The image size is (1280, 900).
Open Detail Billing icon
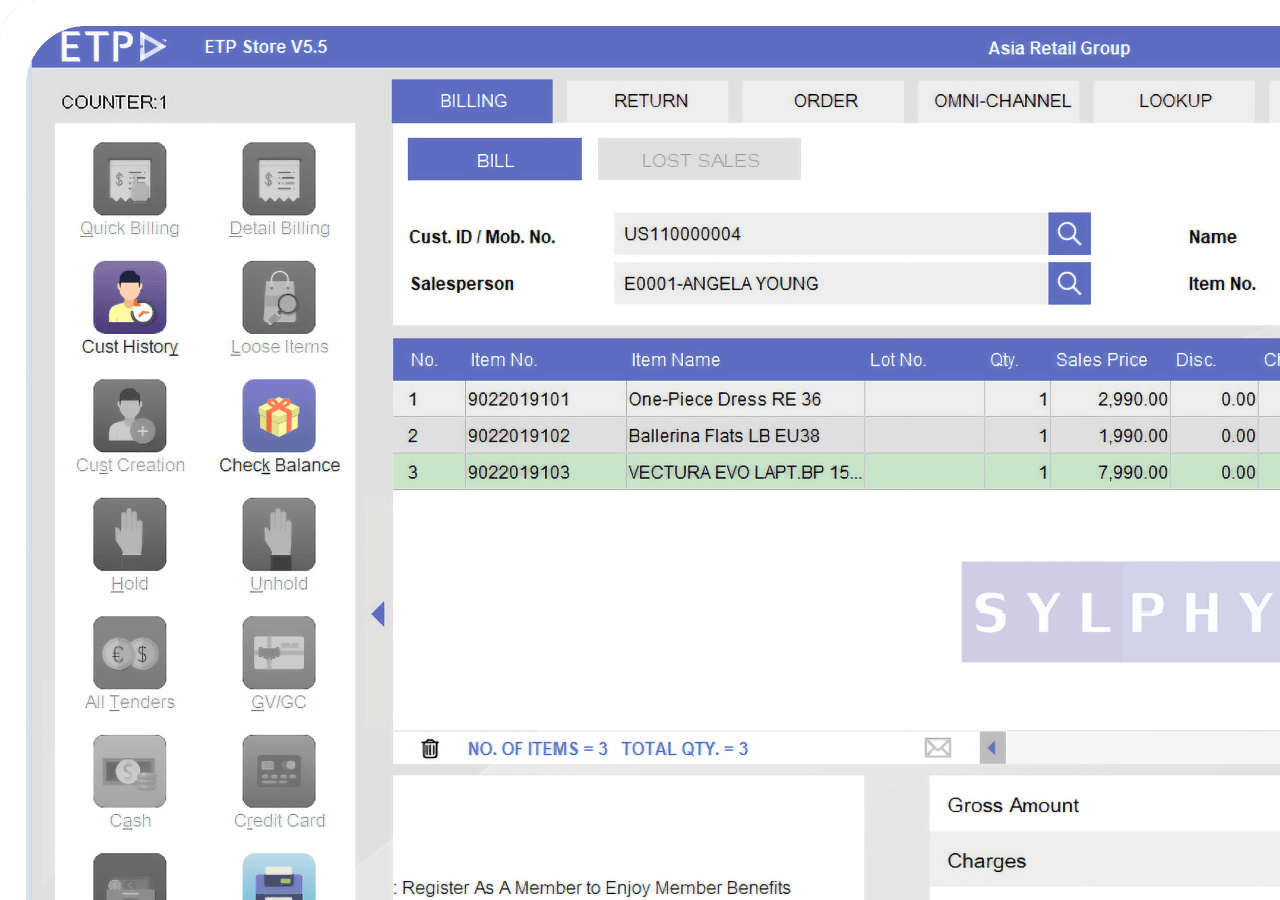tap(279, 179)
